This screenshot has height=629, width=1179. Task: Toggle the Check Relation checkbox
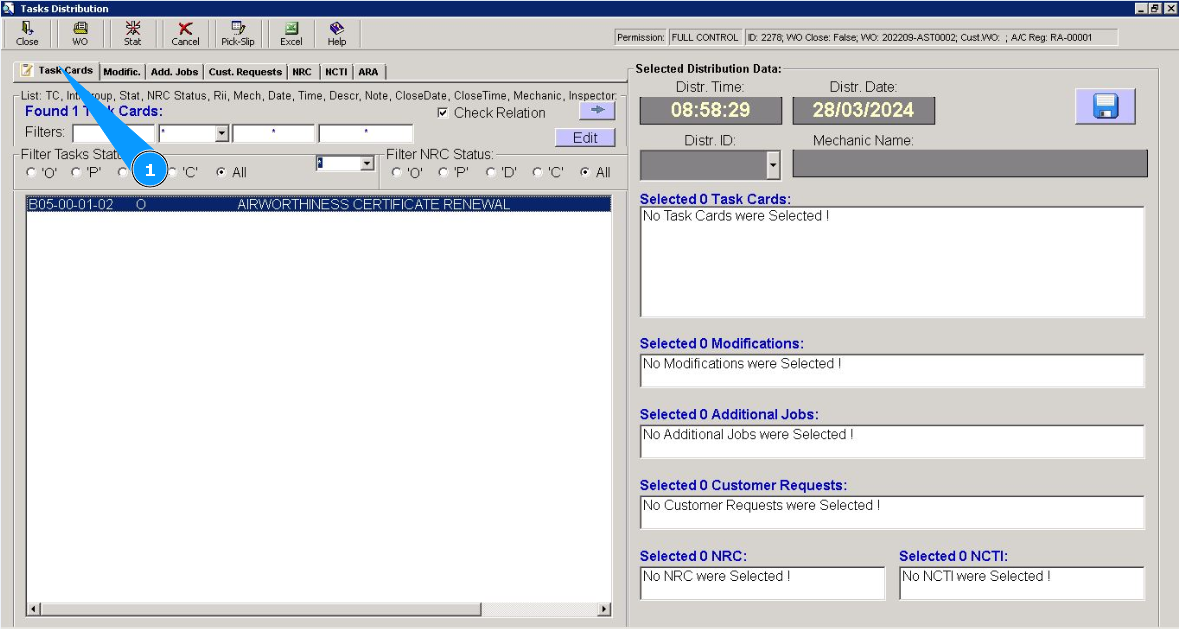point(443,113)
